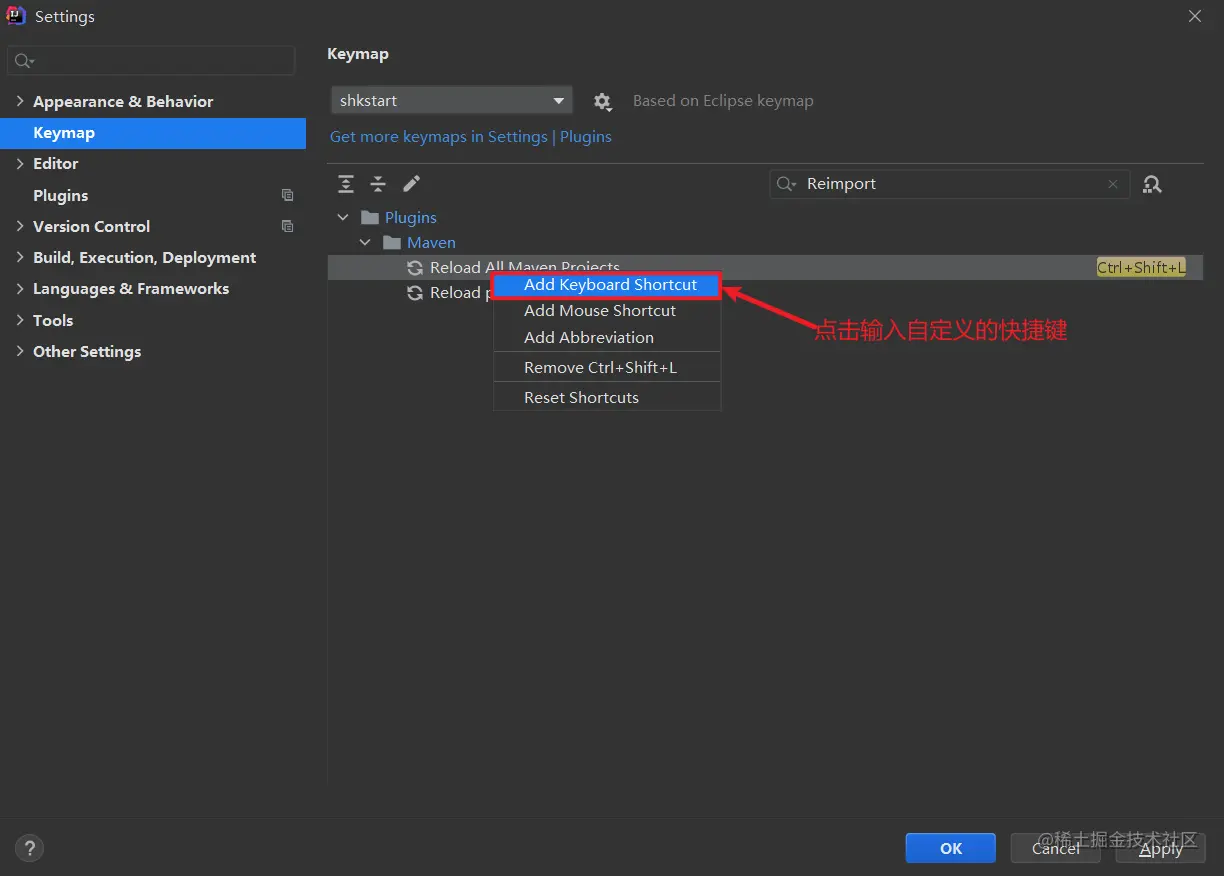Click the OK button

(950, 848)
